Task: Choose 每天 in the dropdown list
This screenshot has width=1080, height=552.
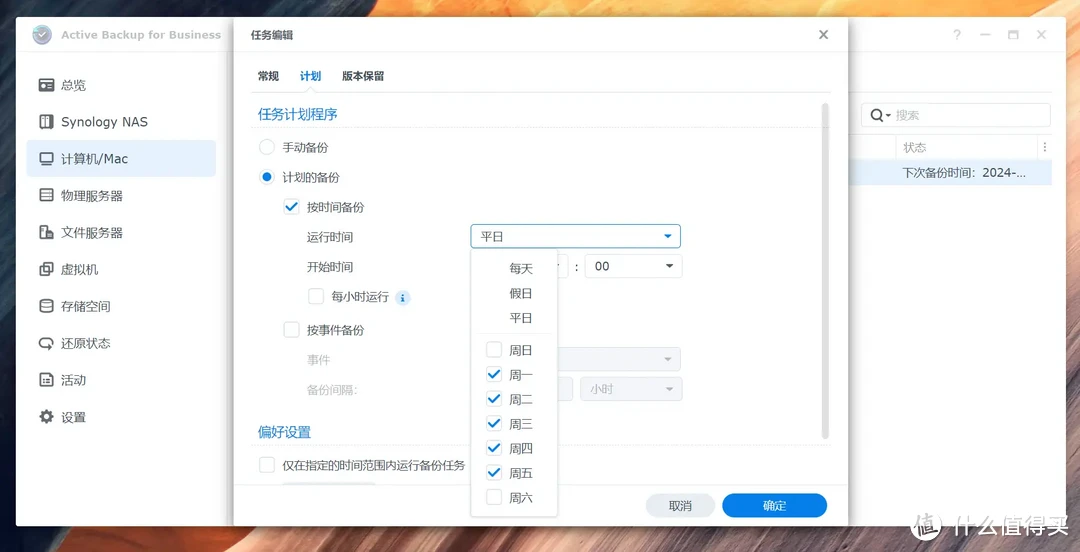Action: tap(521, 269)
